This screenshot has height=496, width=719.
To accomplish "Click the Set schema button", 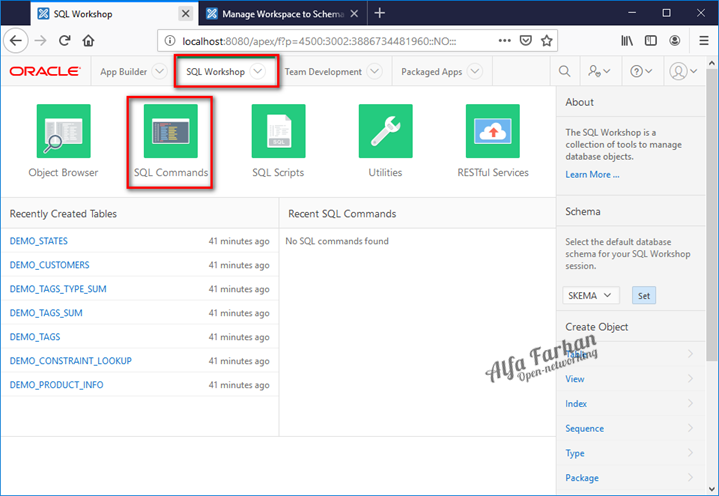I will click(x=644, y=295).
